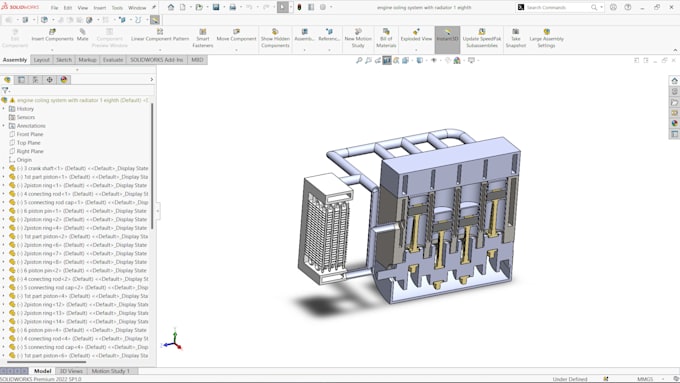Open Linear Component Pattern tool
Image resolution: width=680 pixels, height=383 pixels.
pos(160,35)
